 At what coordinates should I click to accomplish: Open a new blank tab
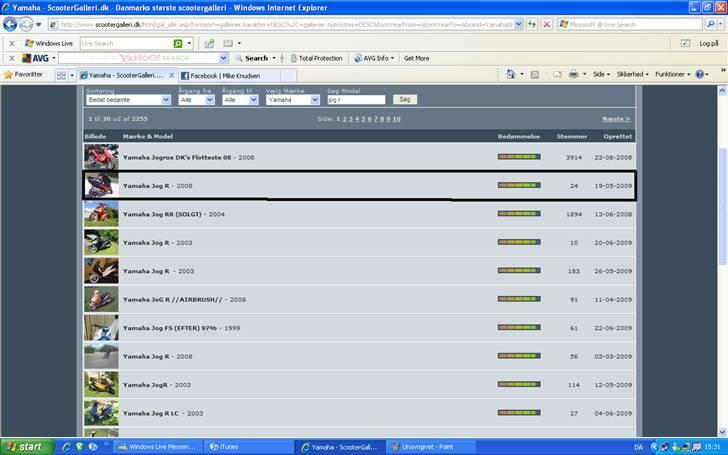pyautogui.click(x=288, y=76)
